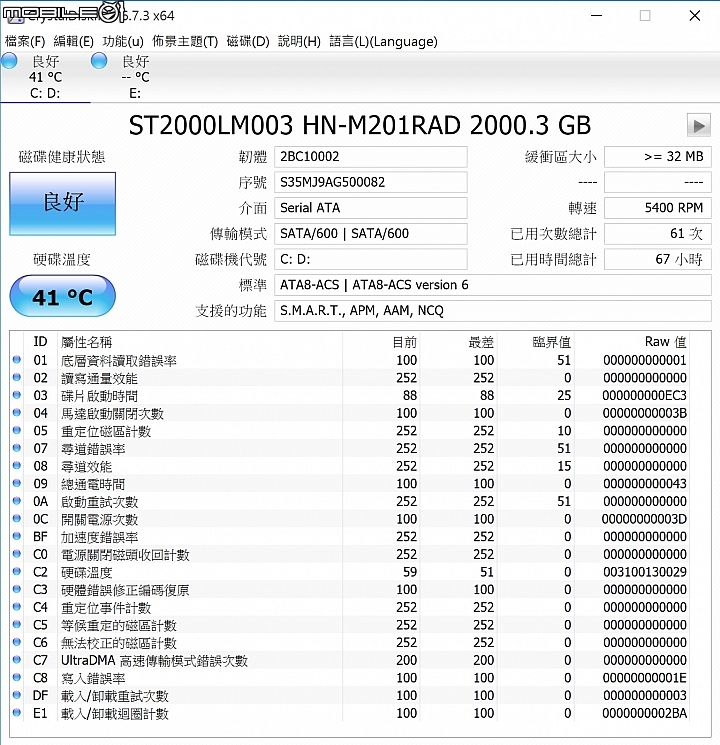Click status dot of attribute C5 row
The height and width of the screenshot is (745, 720).
17,624
